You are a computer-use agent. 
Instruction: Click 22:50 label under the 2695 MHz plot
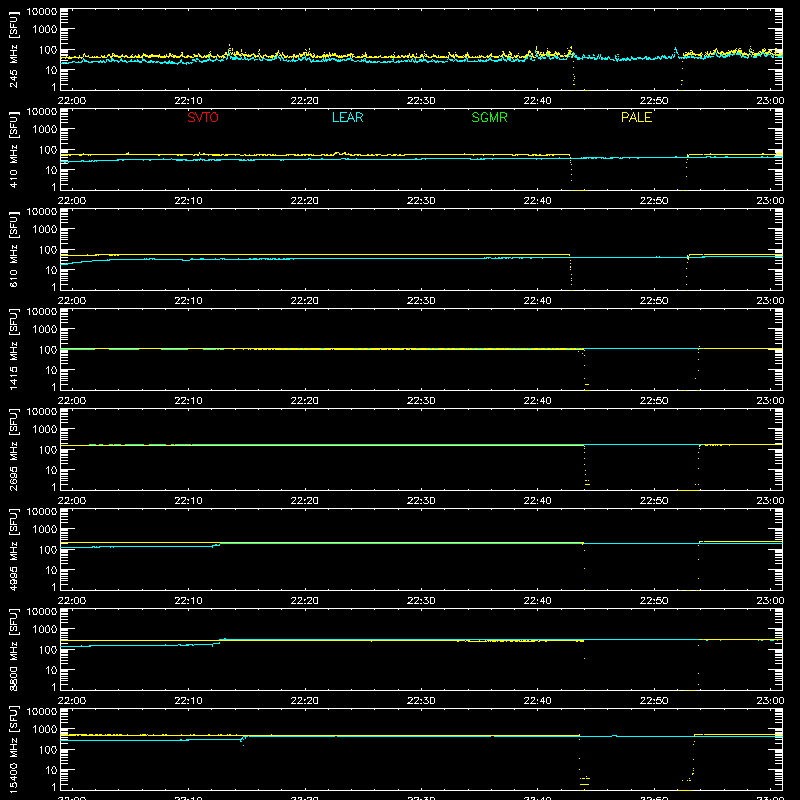coord(654,501)
